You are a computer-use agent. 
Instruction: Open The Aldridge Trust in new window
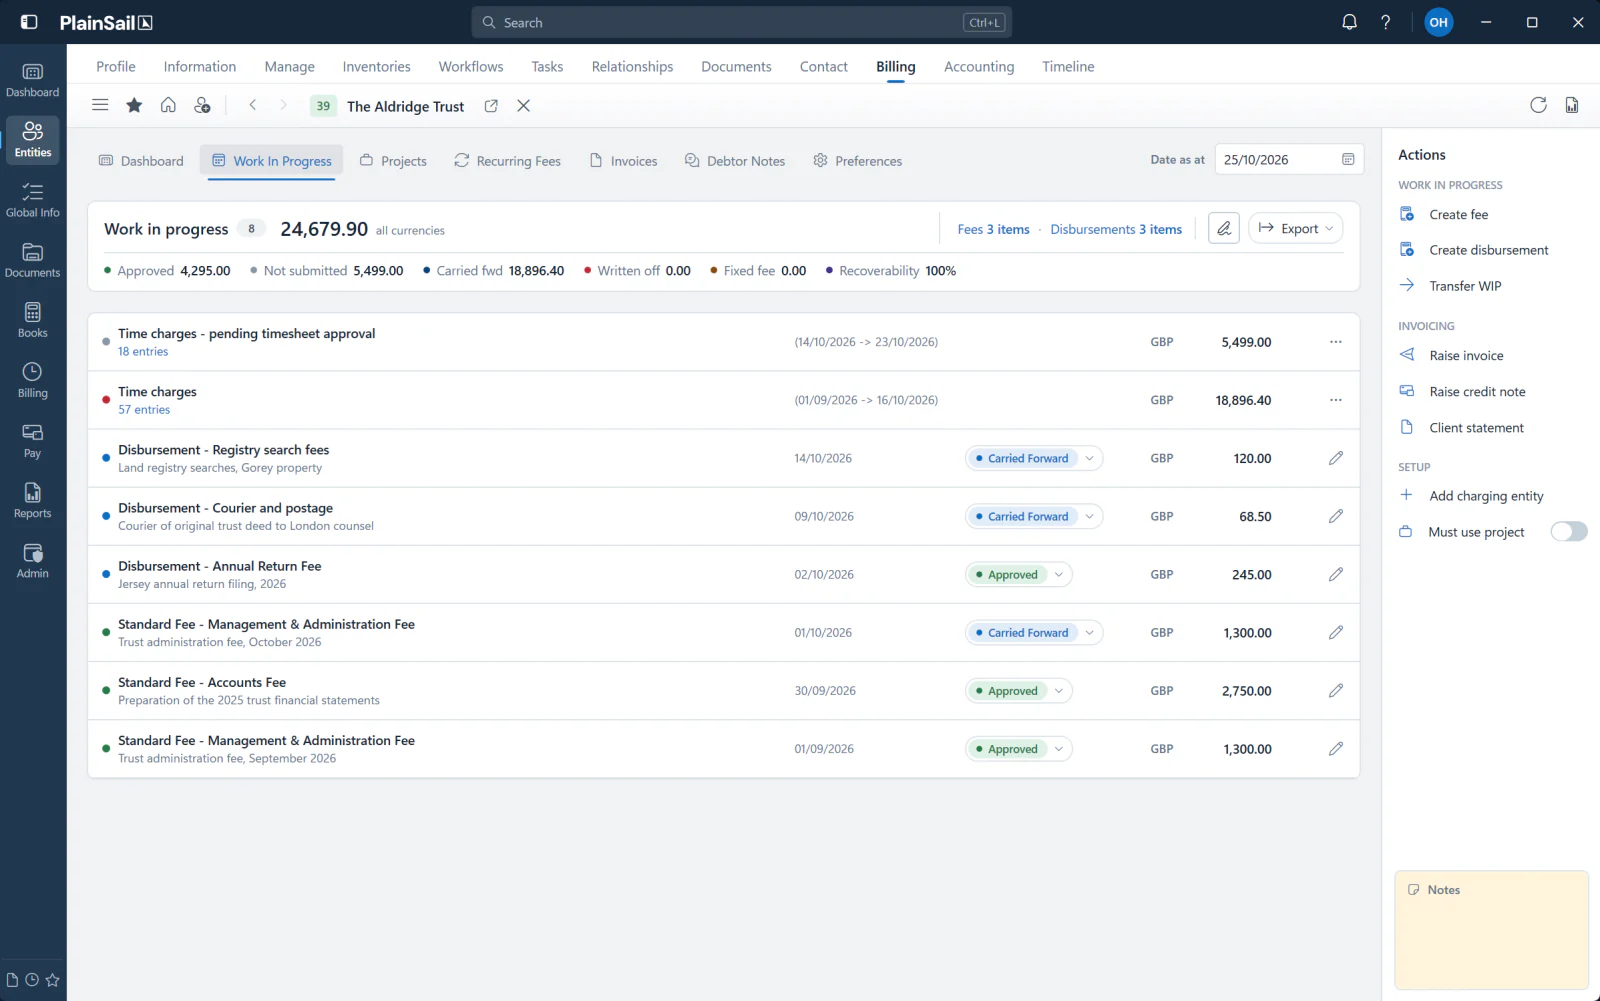tap(491, 106)
